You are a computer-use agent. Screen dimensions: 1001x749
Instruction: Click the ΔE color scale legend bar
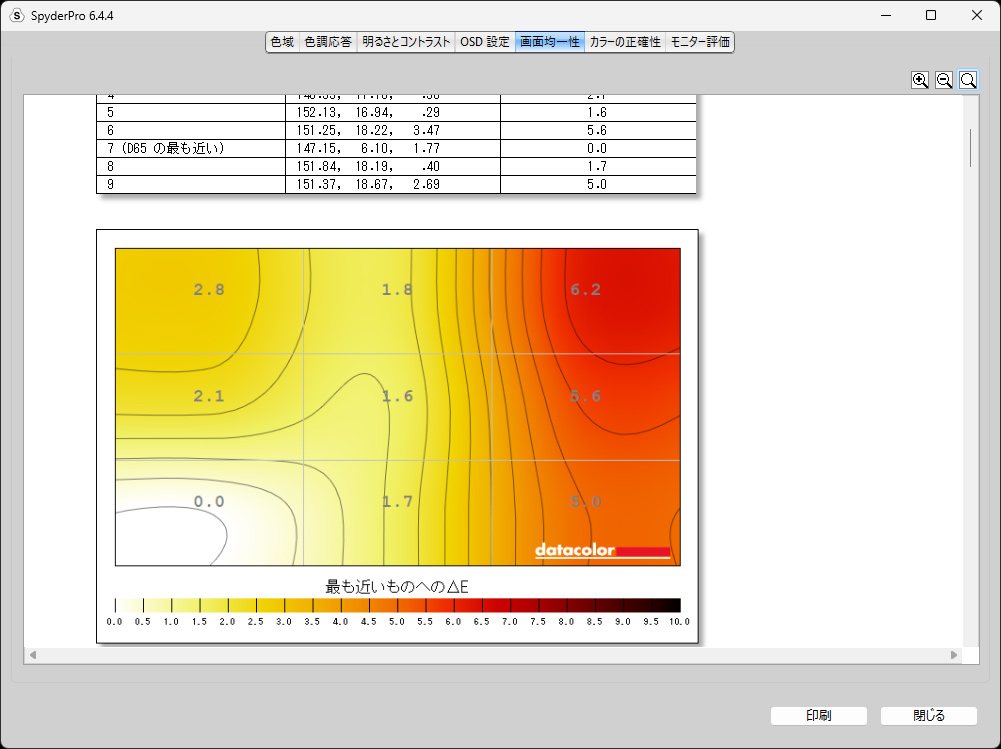pyautogui.click(x=398, y=605)
